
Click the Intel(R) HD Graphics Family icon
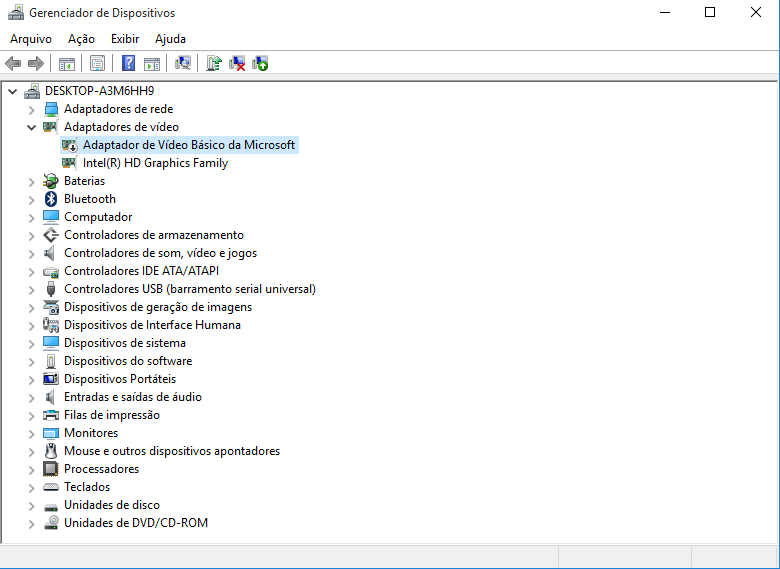[69, 163]
